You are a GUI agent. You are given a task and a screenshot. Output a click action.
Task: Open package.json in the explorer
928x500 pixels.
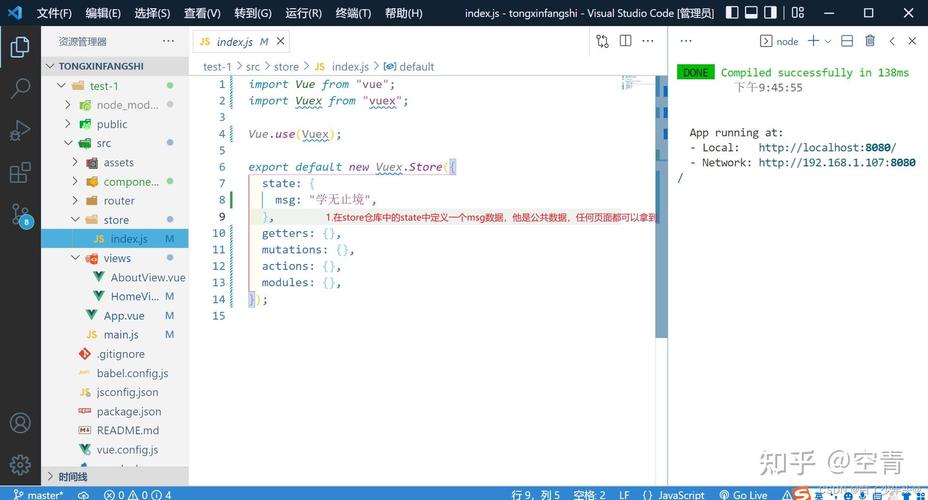pos(115,411)
